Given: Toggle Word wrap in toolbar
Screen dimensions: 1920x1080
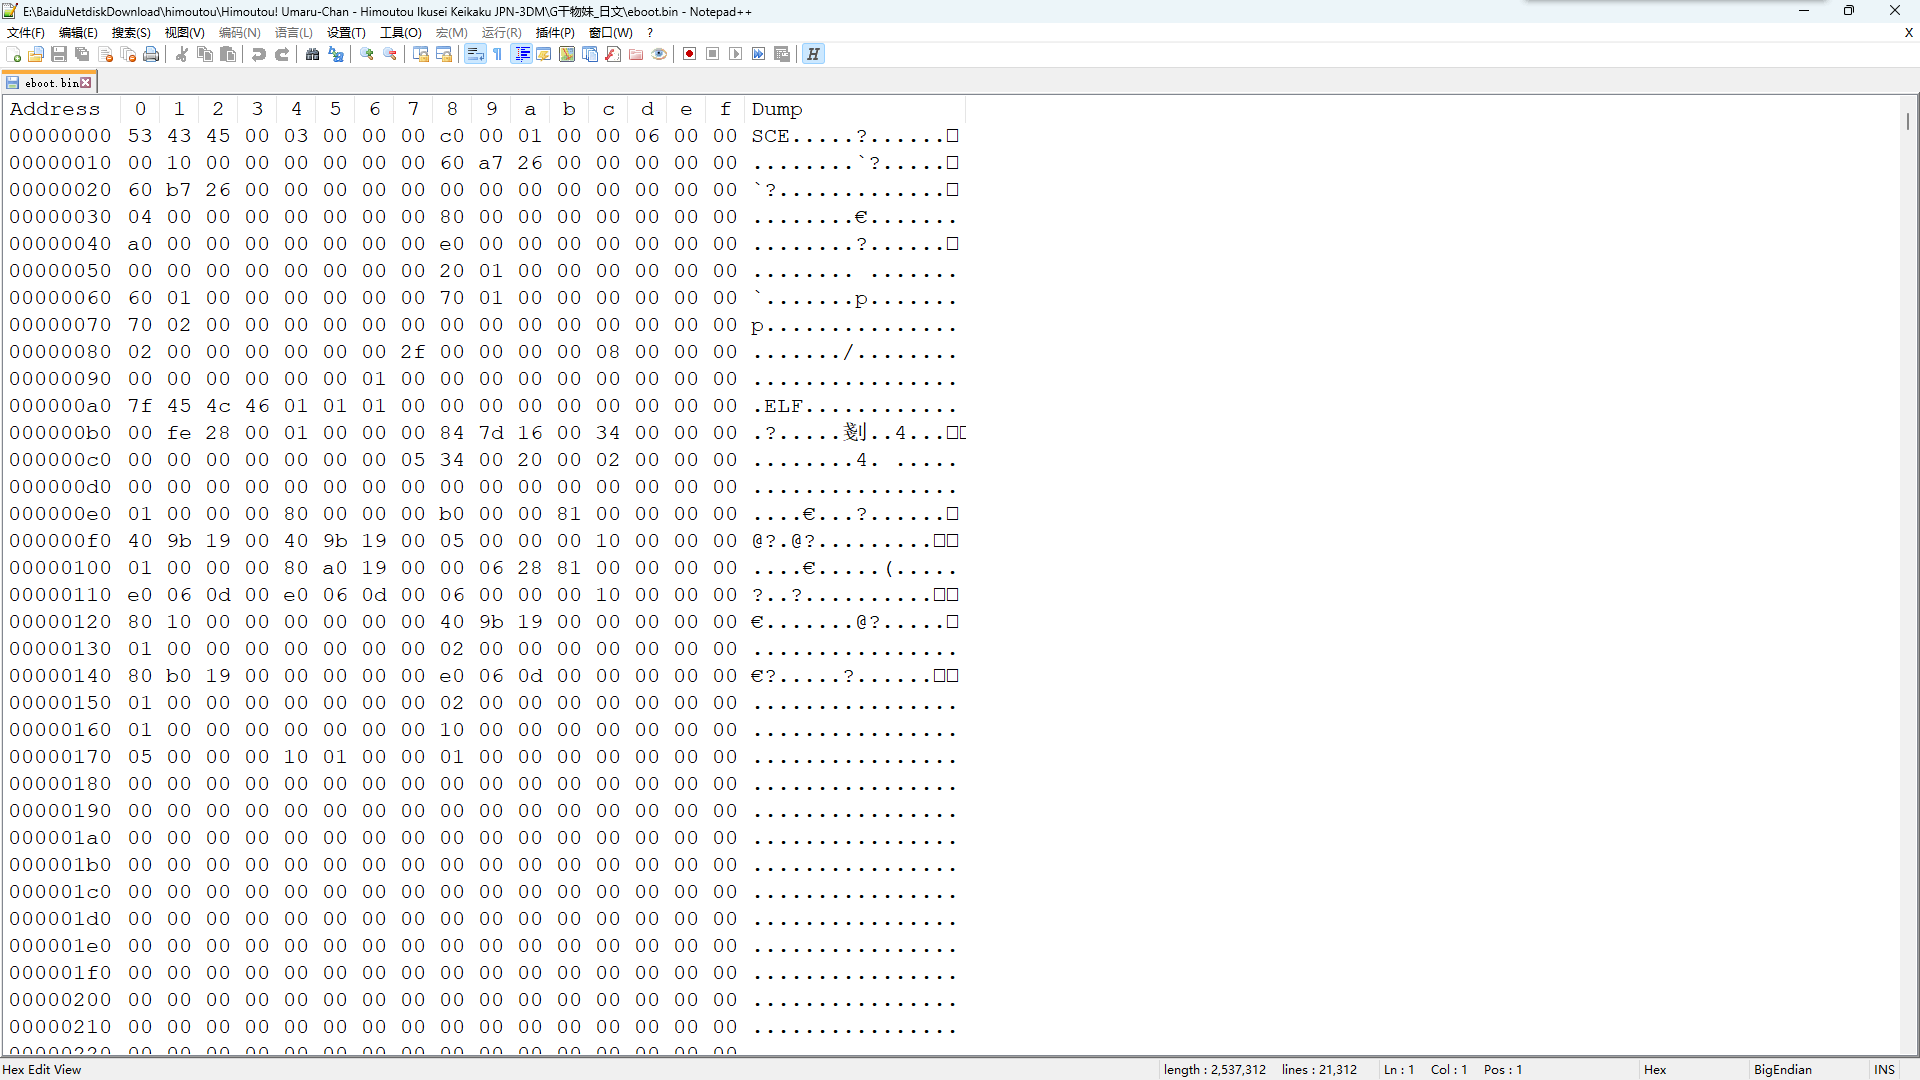Looking at the screenshot, I should pyautogui.click(x=475, y=54).
